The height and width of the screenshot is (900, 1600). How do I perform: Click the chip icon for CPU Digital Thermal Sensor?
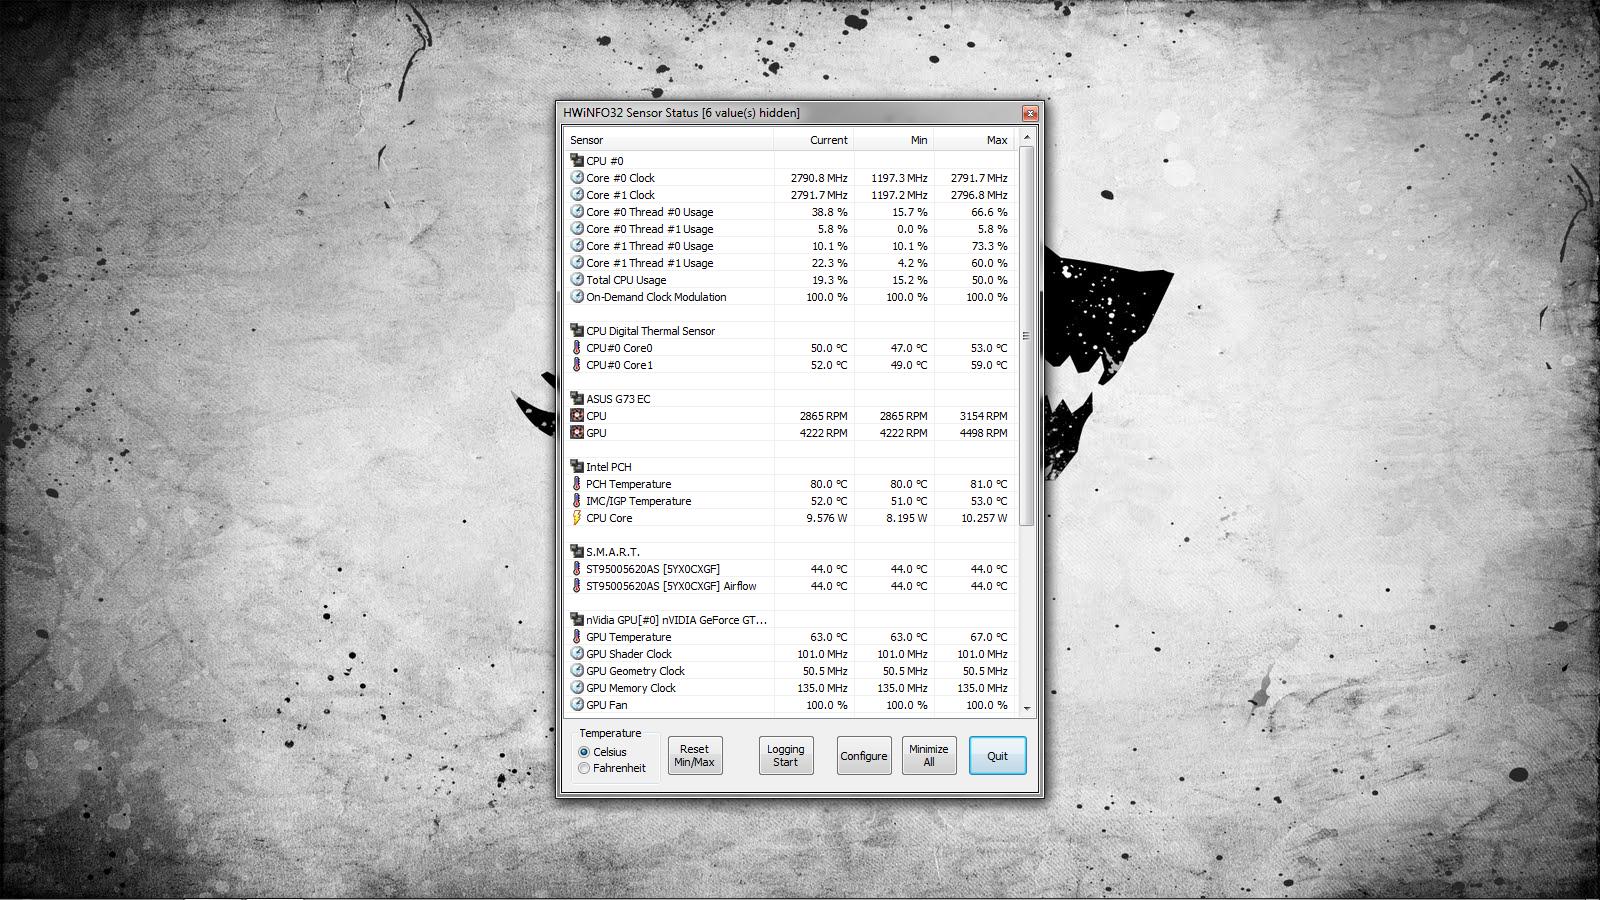[577, 331]
